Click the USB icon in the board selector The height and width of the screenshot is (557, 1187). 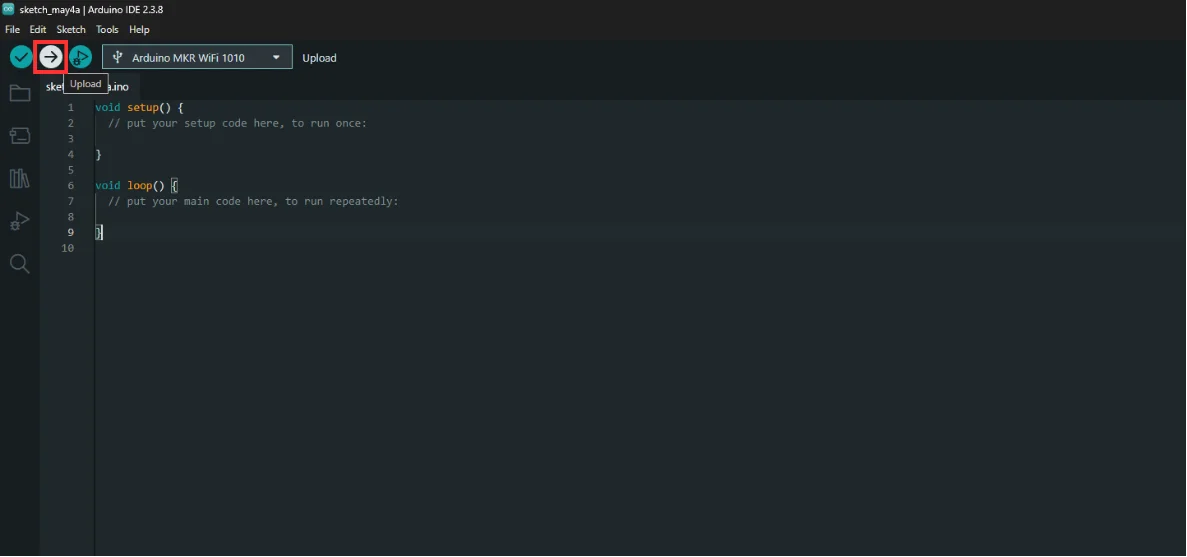[117, 57]
